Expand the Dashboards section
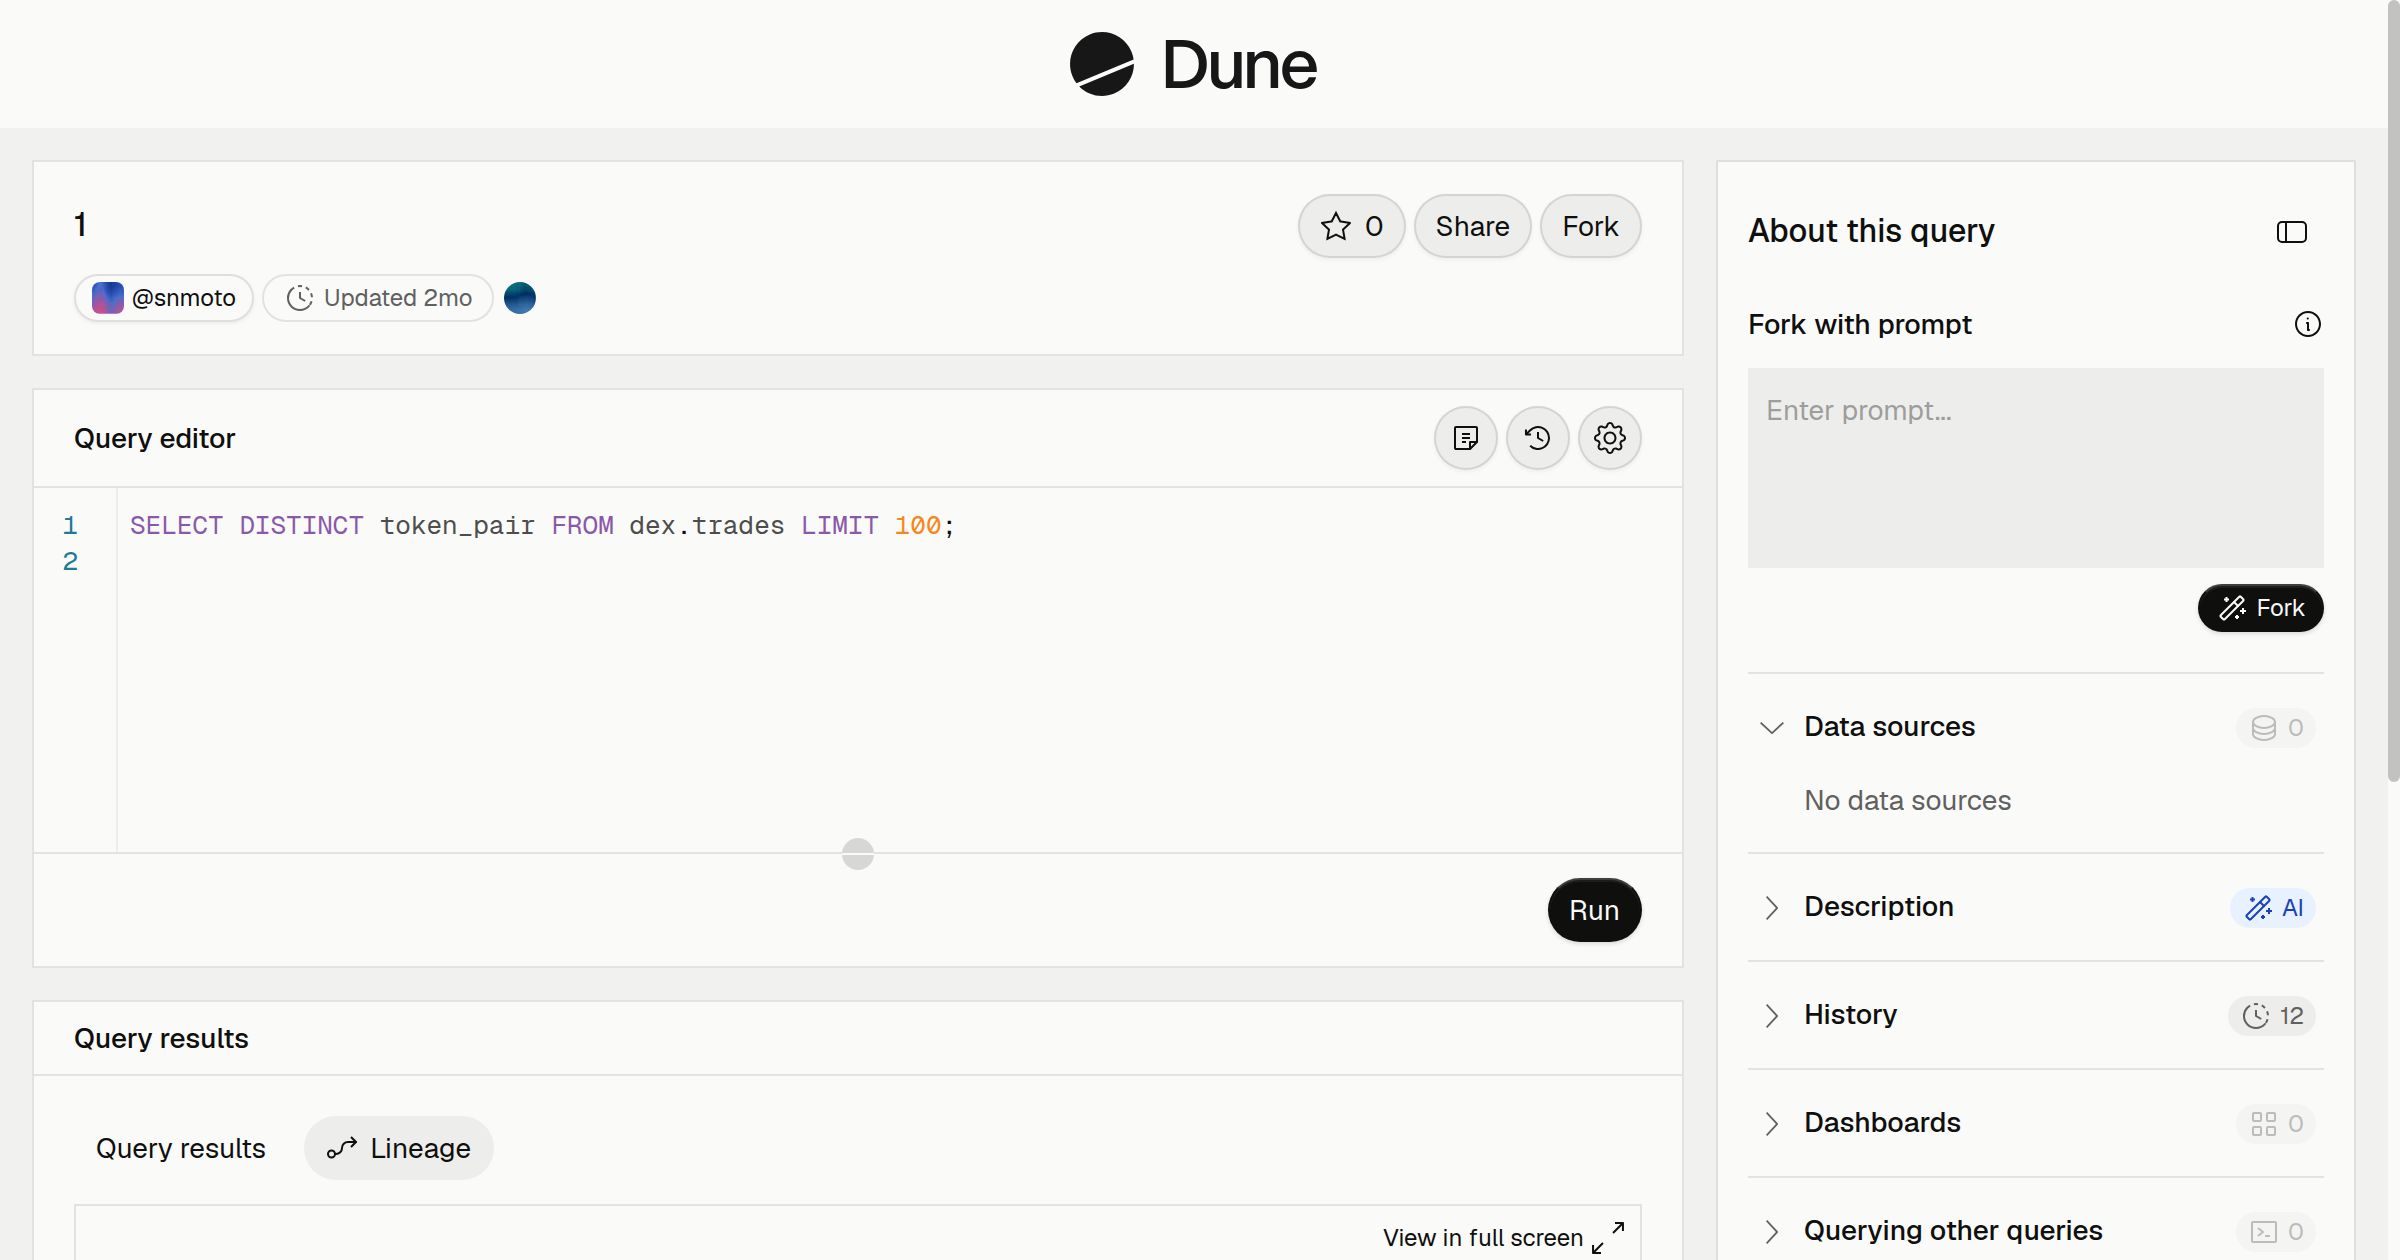This screenshot has height=1260, width=2400. (1771, 1123)
